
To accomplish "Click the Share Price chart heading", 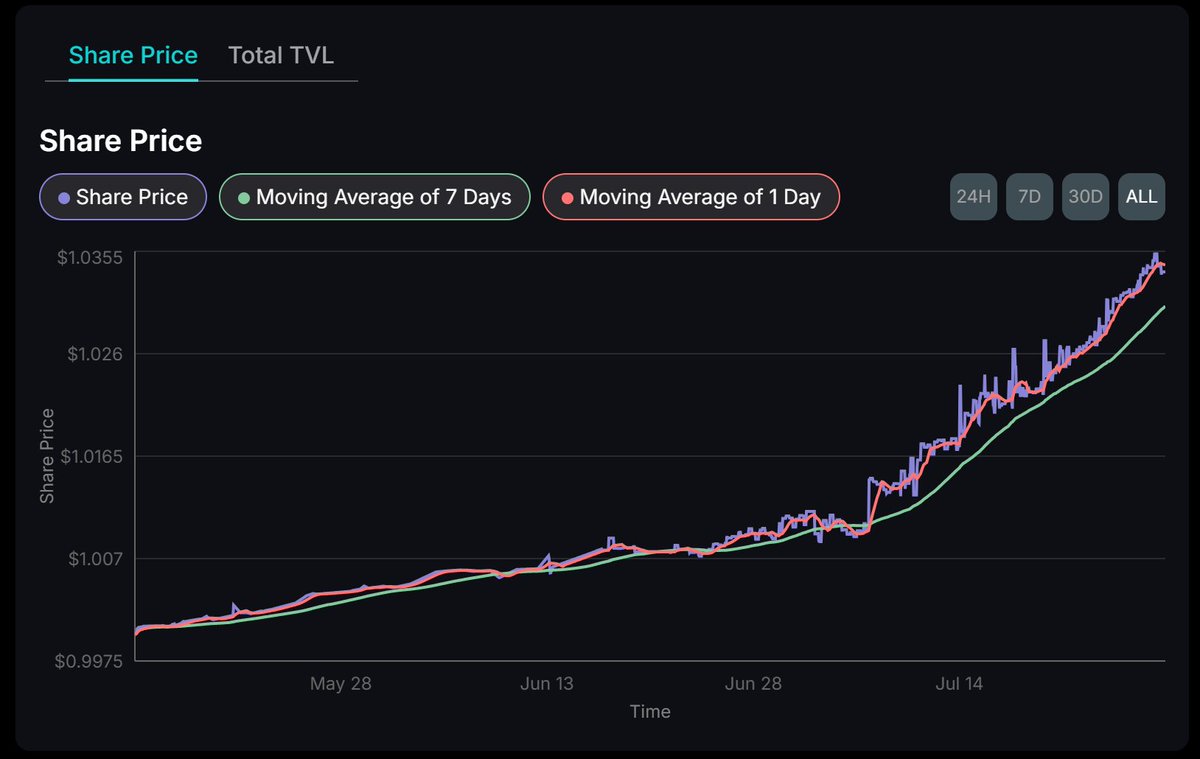I will (120, 141).
